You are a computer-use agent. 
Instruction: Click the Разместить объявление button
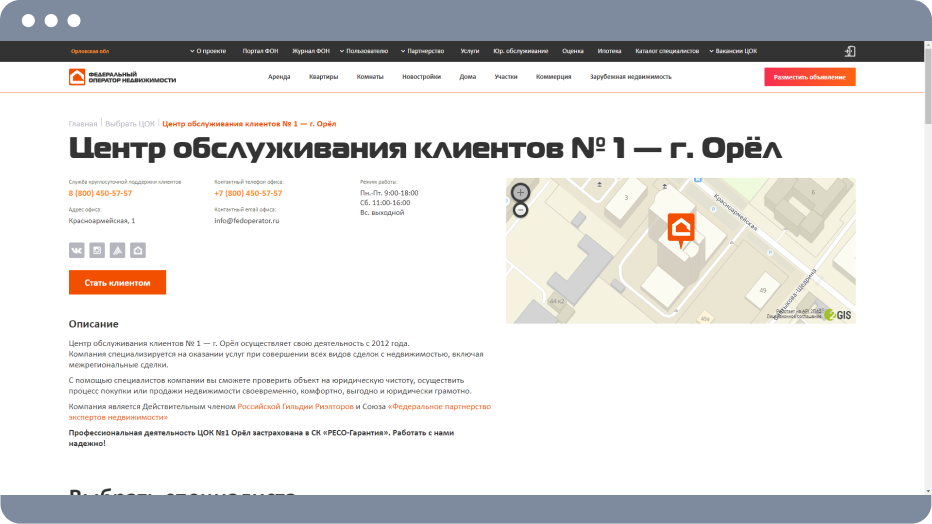(810, 77)
